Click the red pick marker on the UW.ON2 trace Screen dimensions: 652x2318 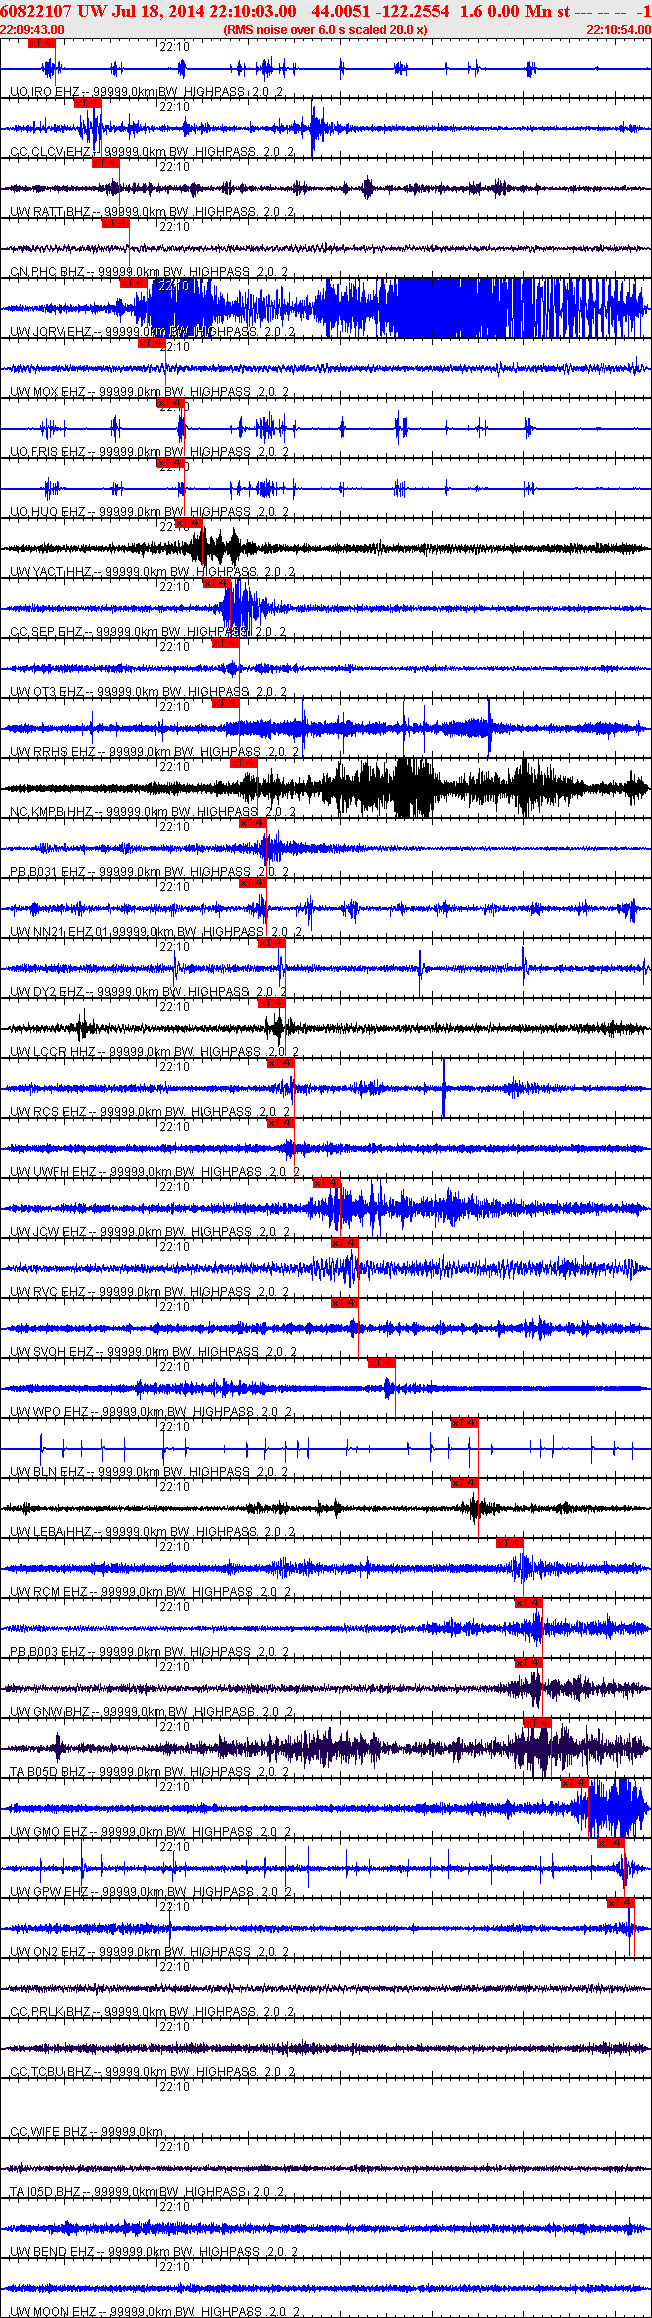(620, 1903)
